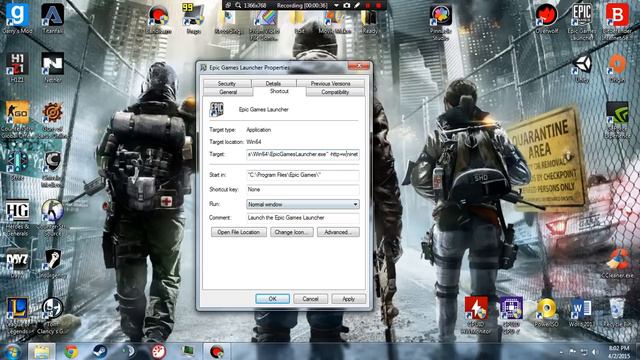Select the Shortcut tab
640x360 pixels.
tap(279, 91)
